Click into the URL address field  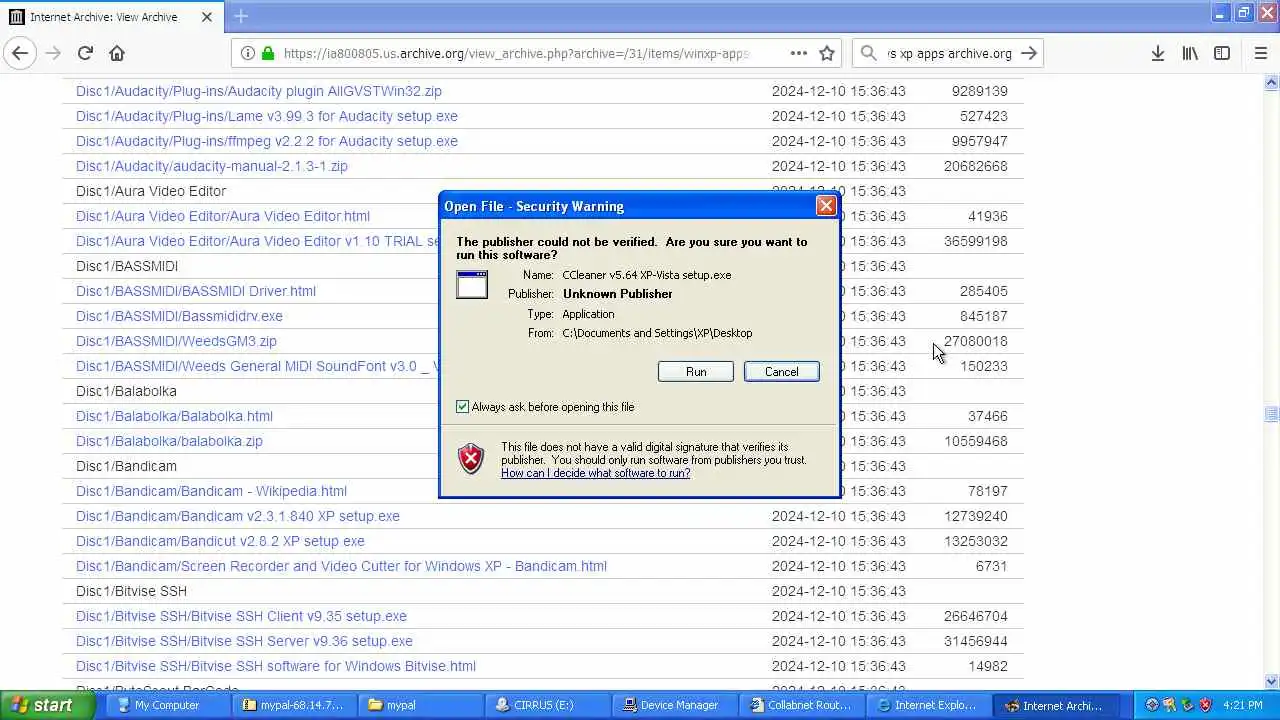(517, 54)
